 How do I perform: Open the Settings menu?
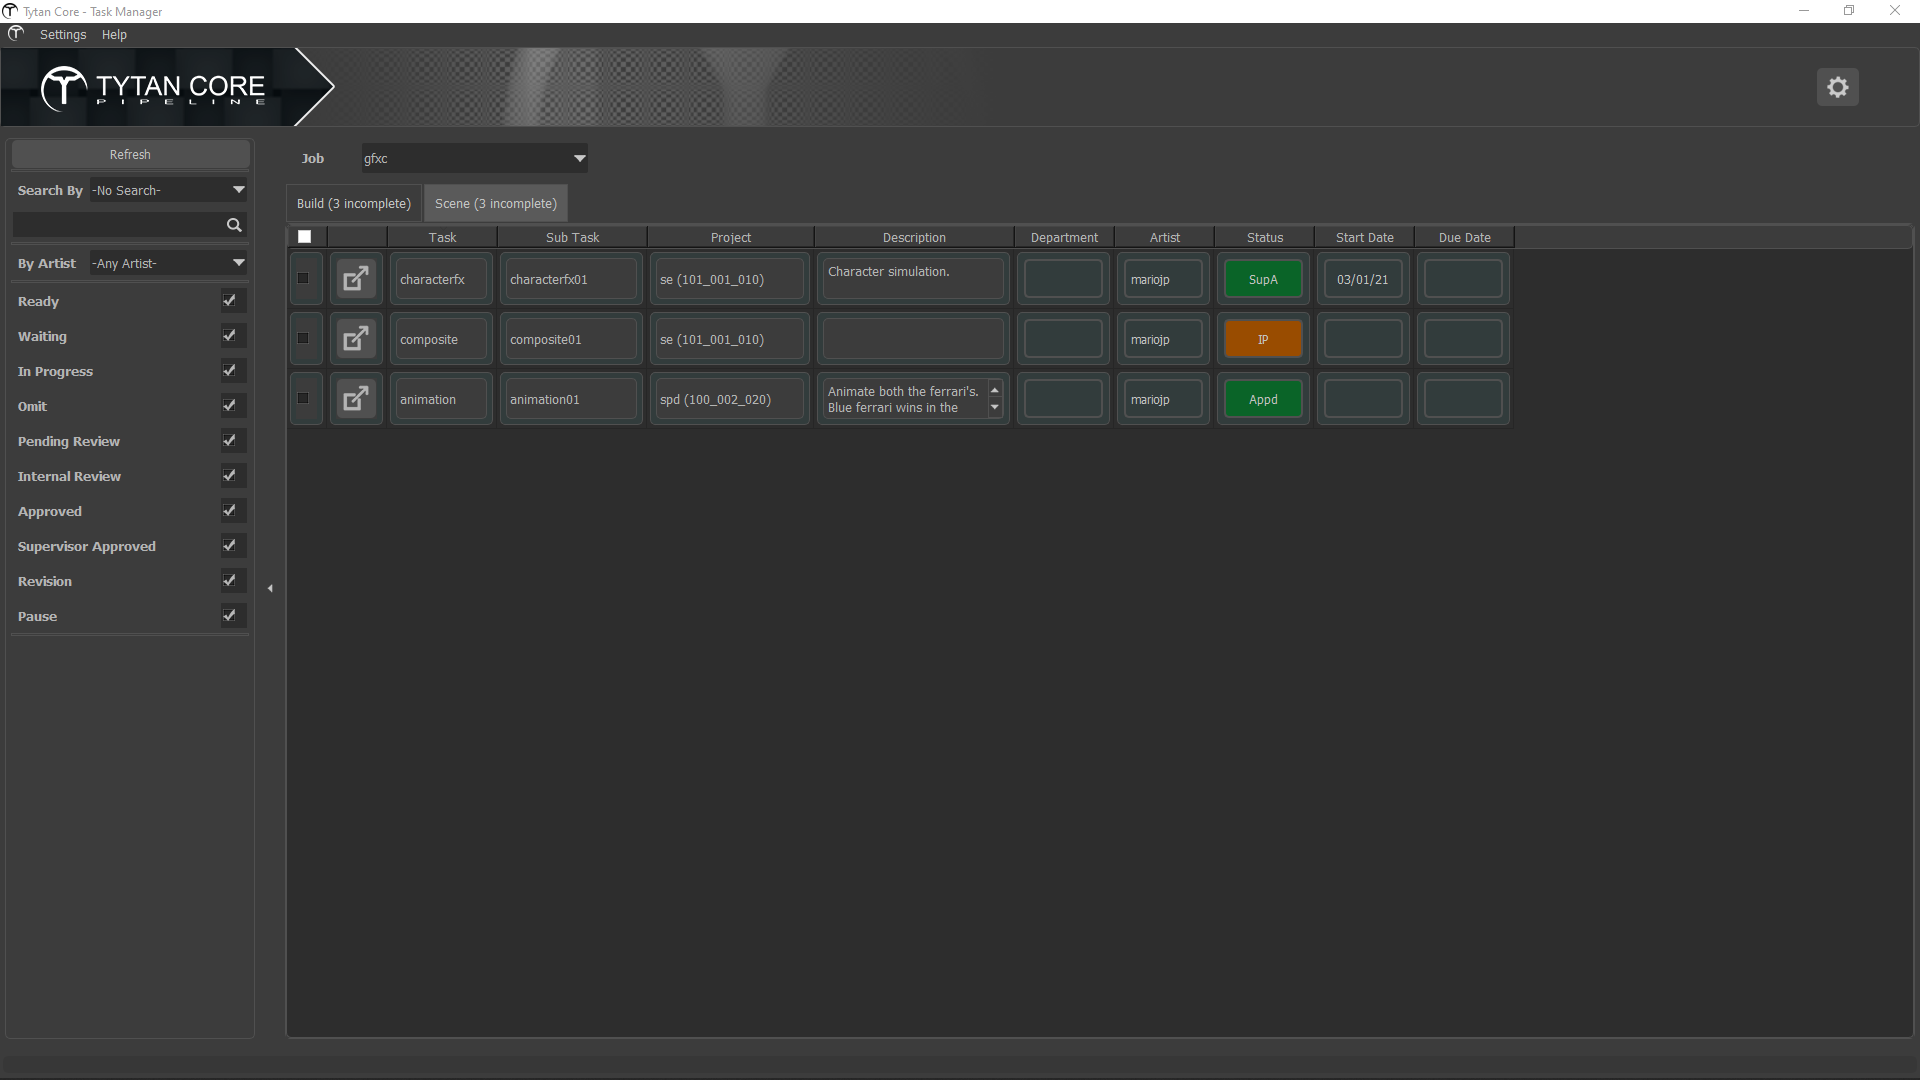click(62, 34)
